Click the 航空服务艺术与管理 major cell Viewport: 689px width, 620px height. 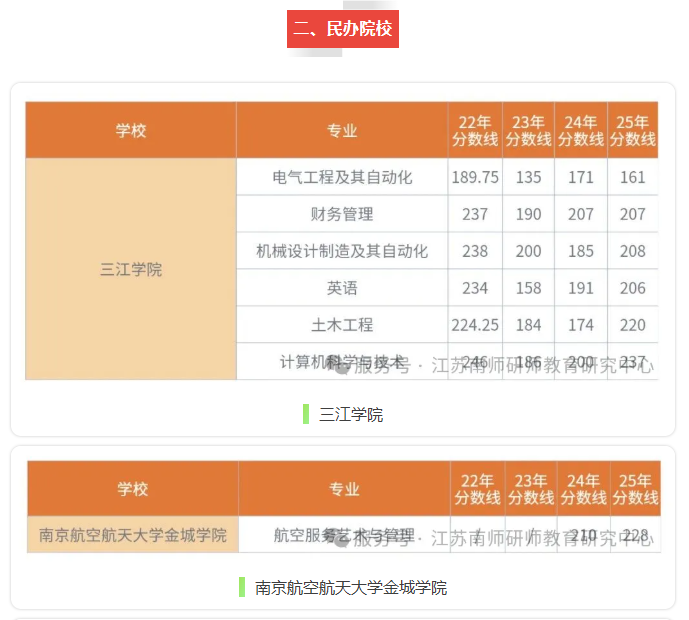[x=344, y=535]
